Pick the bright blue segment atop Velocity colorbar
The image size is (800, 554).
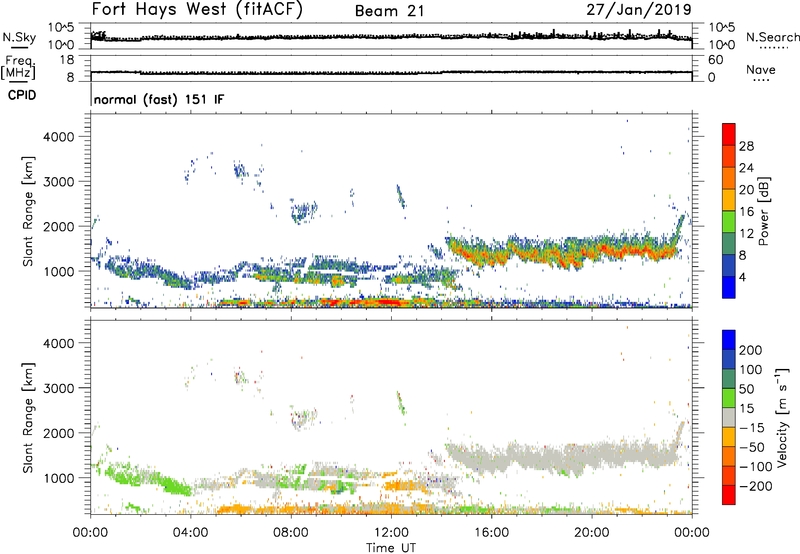pyautogui.click(x=729, y=340)
